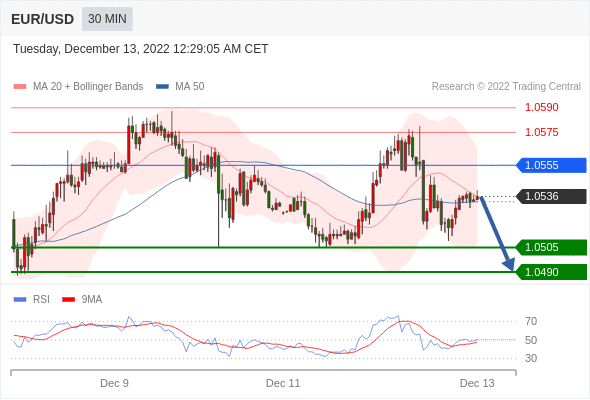The image size is (590, 400).
Task: Click the Dec 9 date axis label
Action: pyautogui.click(x=114, y=383)
